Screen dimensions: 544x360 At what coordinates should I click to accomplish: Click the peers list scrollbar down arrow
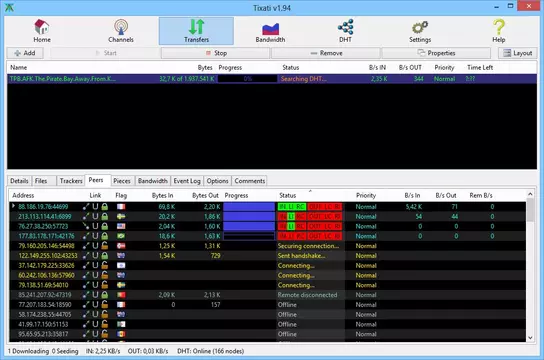(x=530, y=337)
